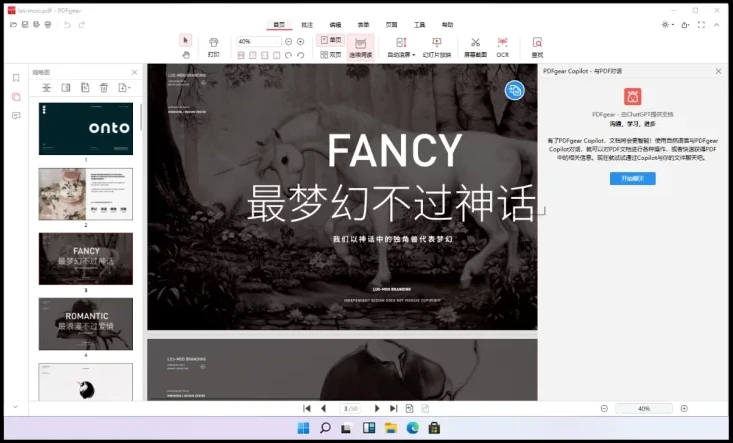The height and width of the screenshot is (443, 733).
Task: Select the hand pan tool
Action: 186,55
